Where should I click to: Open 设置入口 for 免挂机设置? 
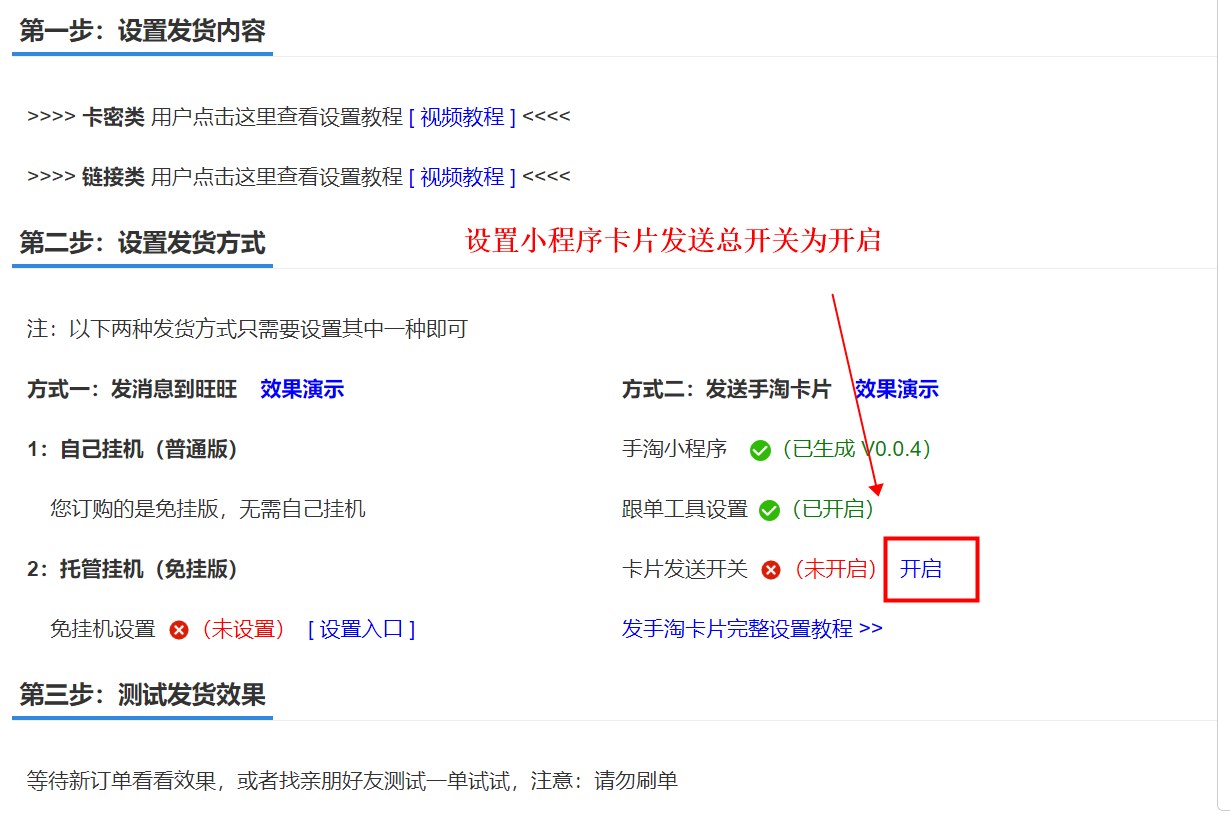361,629
